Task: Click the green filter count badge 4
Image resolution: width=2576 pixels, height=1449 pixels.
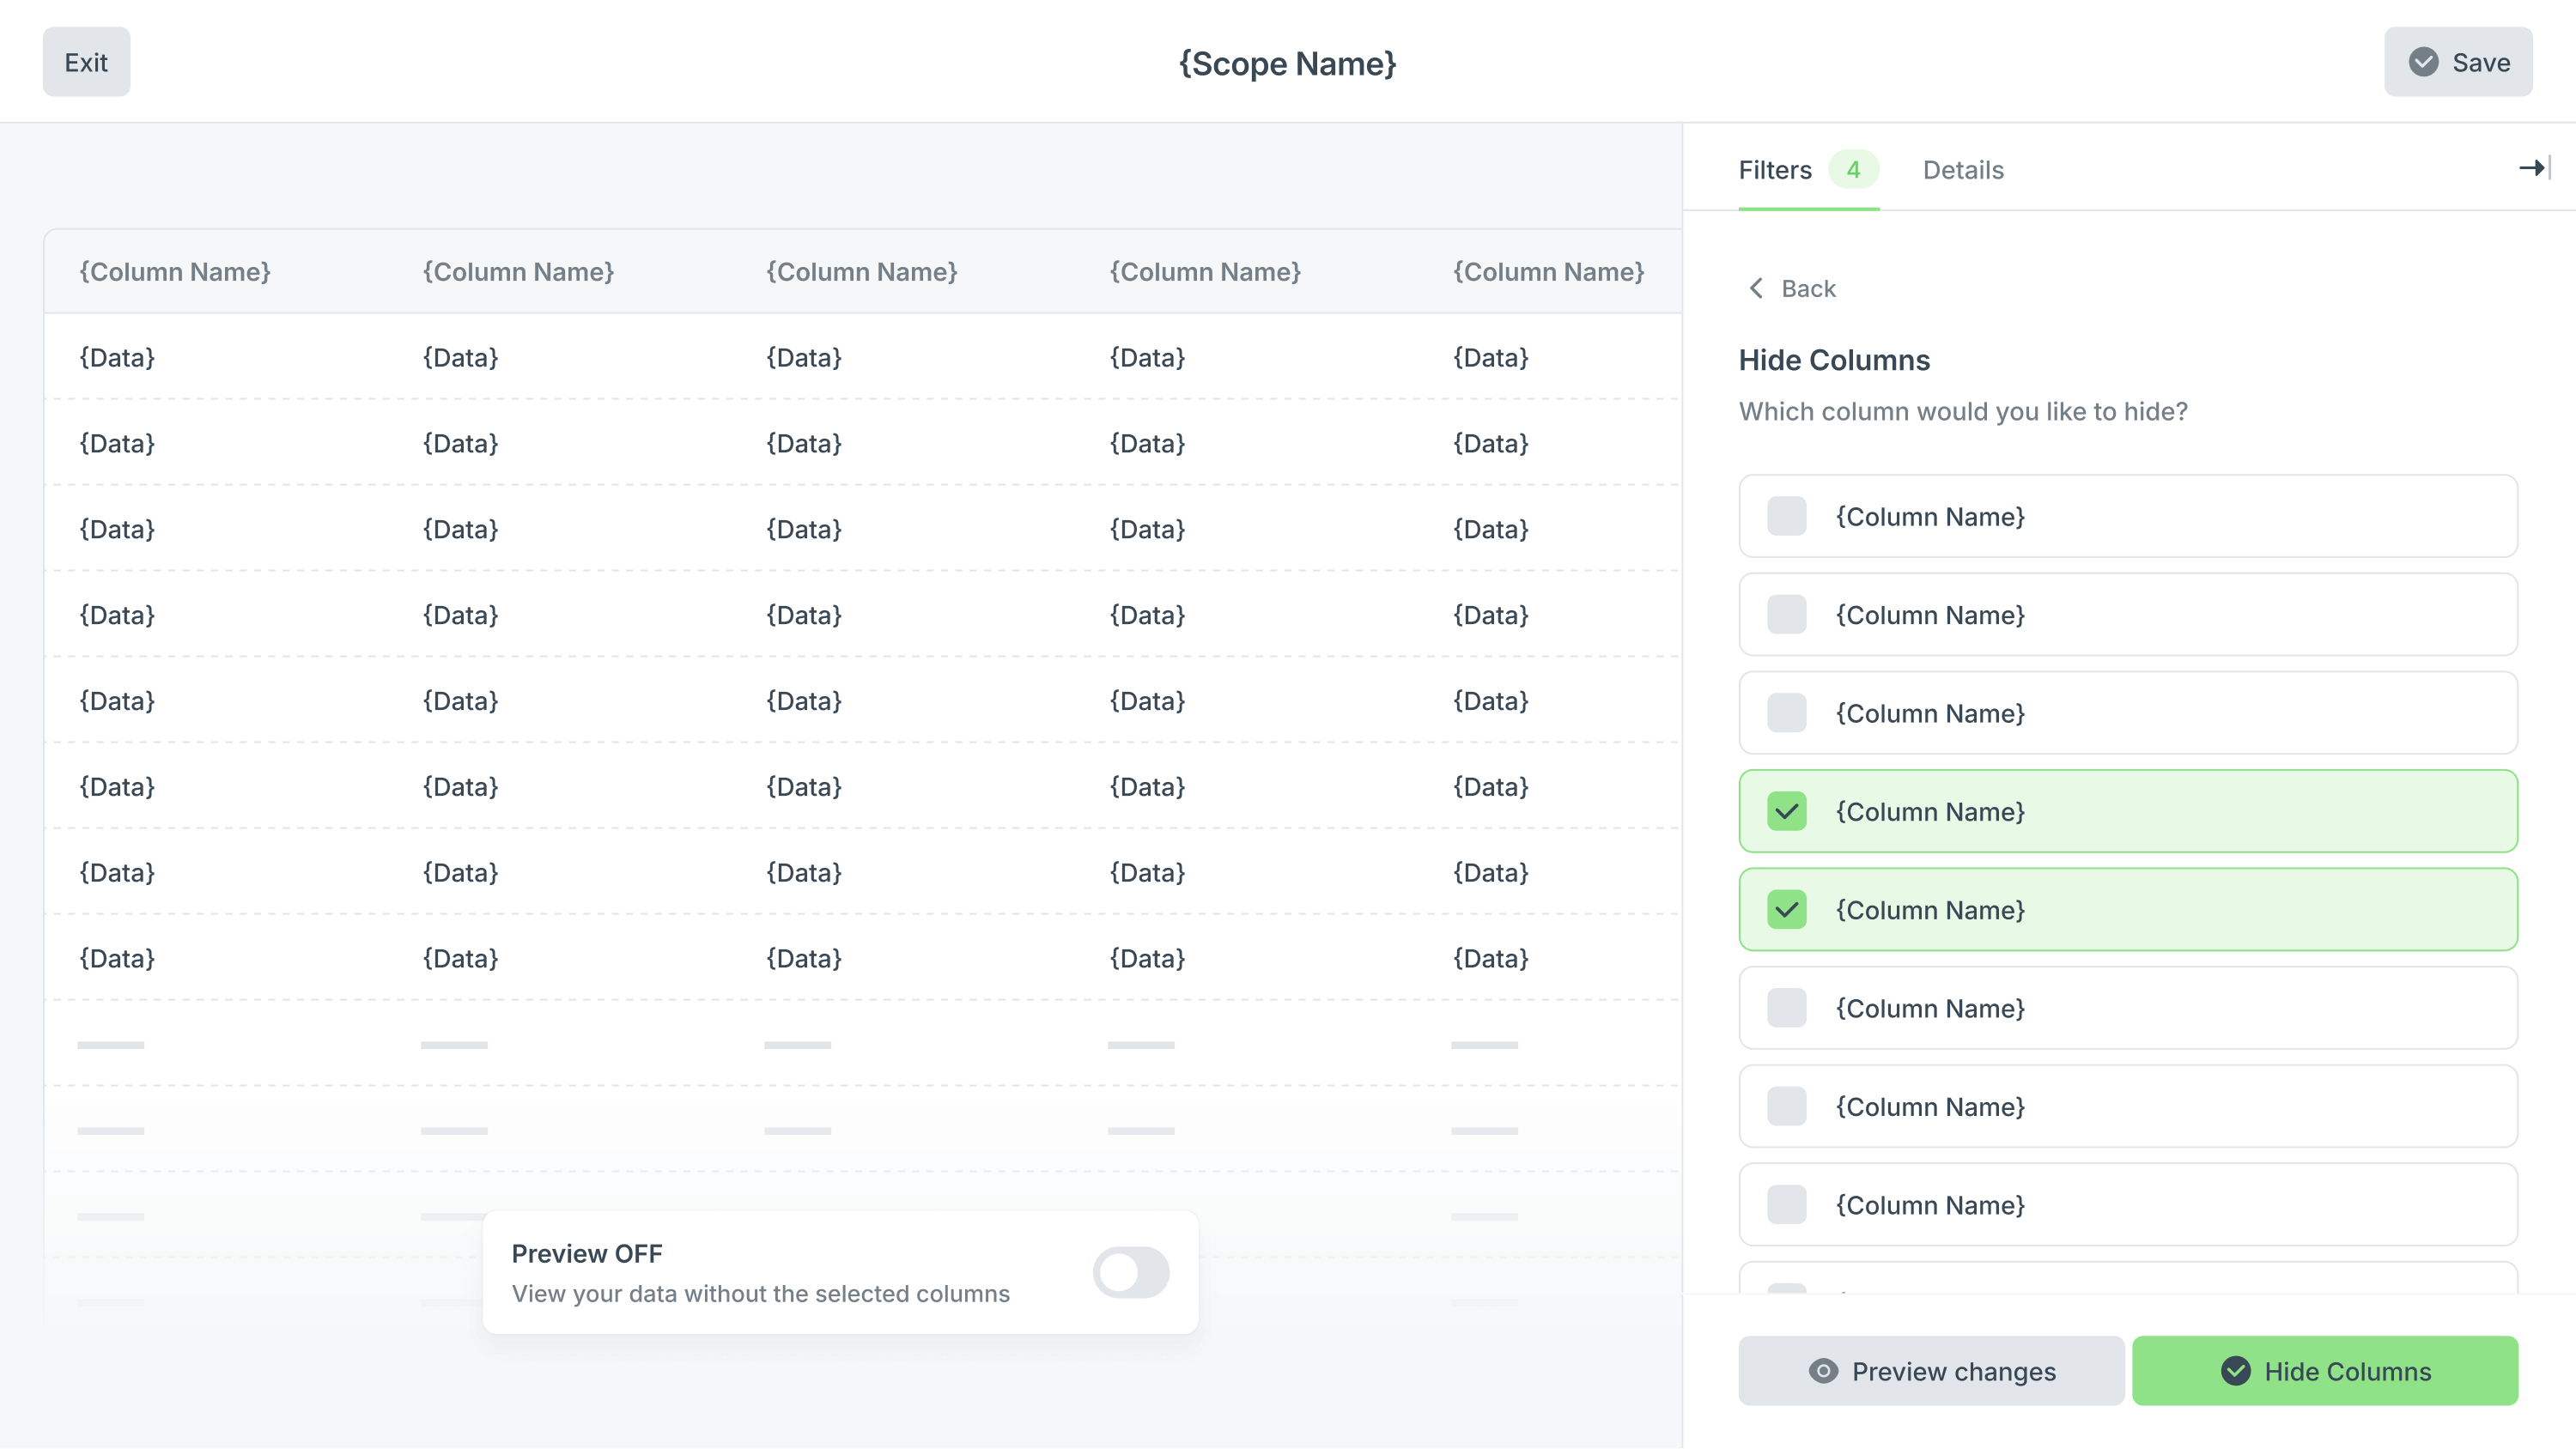Action: (x=1853, y=170)
